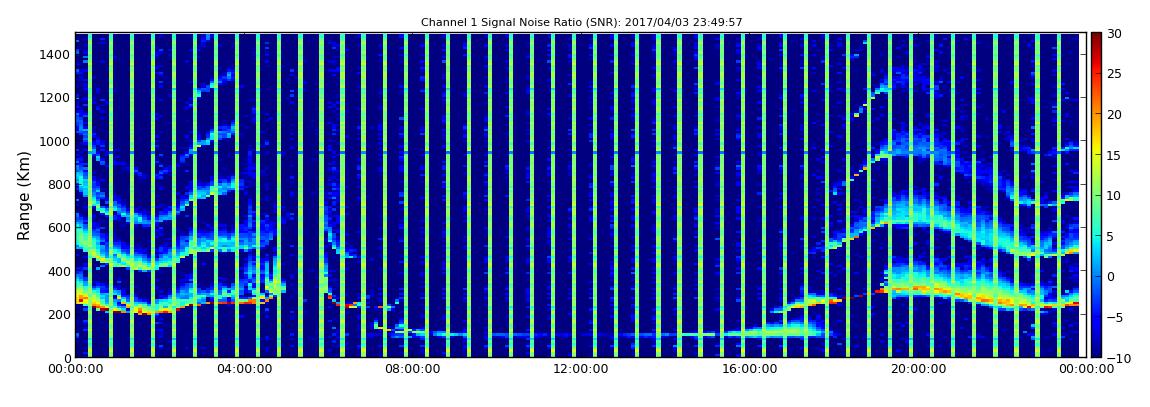Click the 600 range tick label
The height and width of the screenshot is (407, 1150).
pyautogui.click(x=59, y=227)
